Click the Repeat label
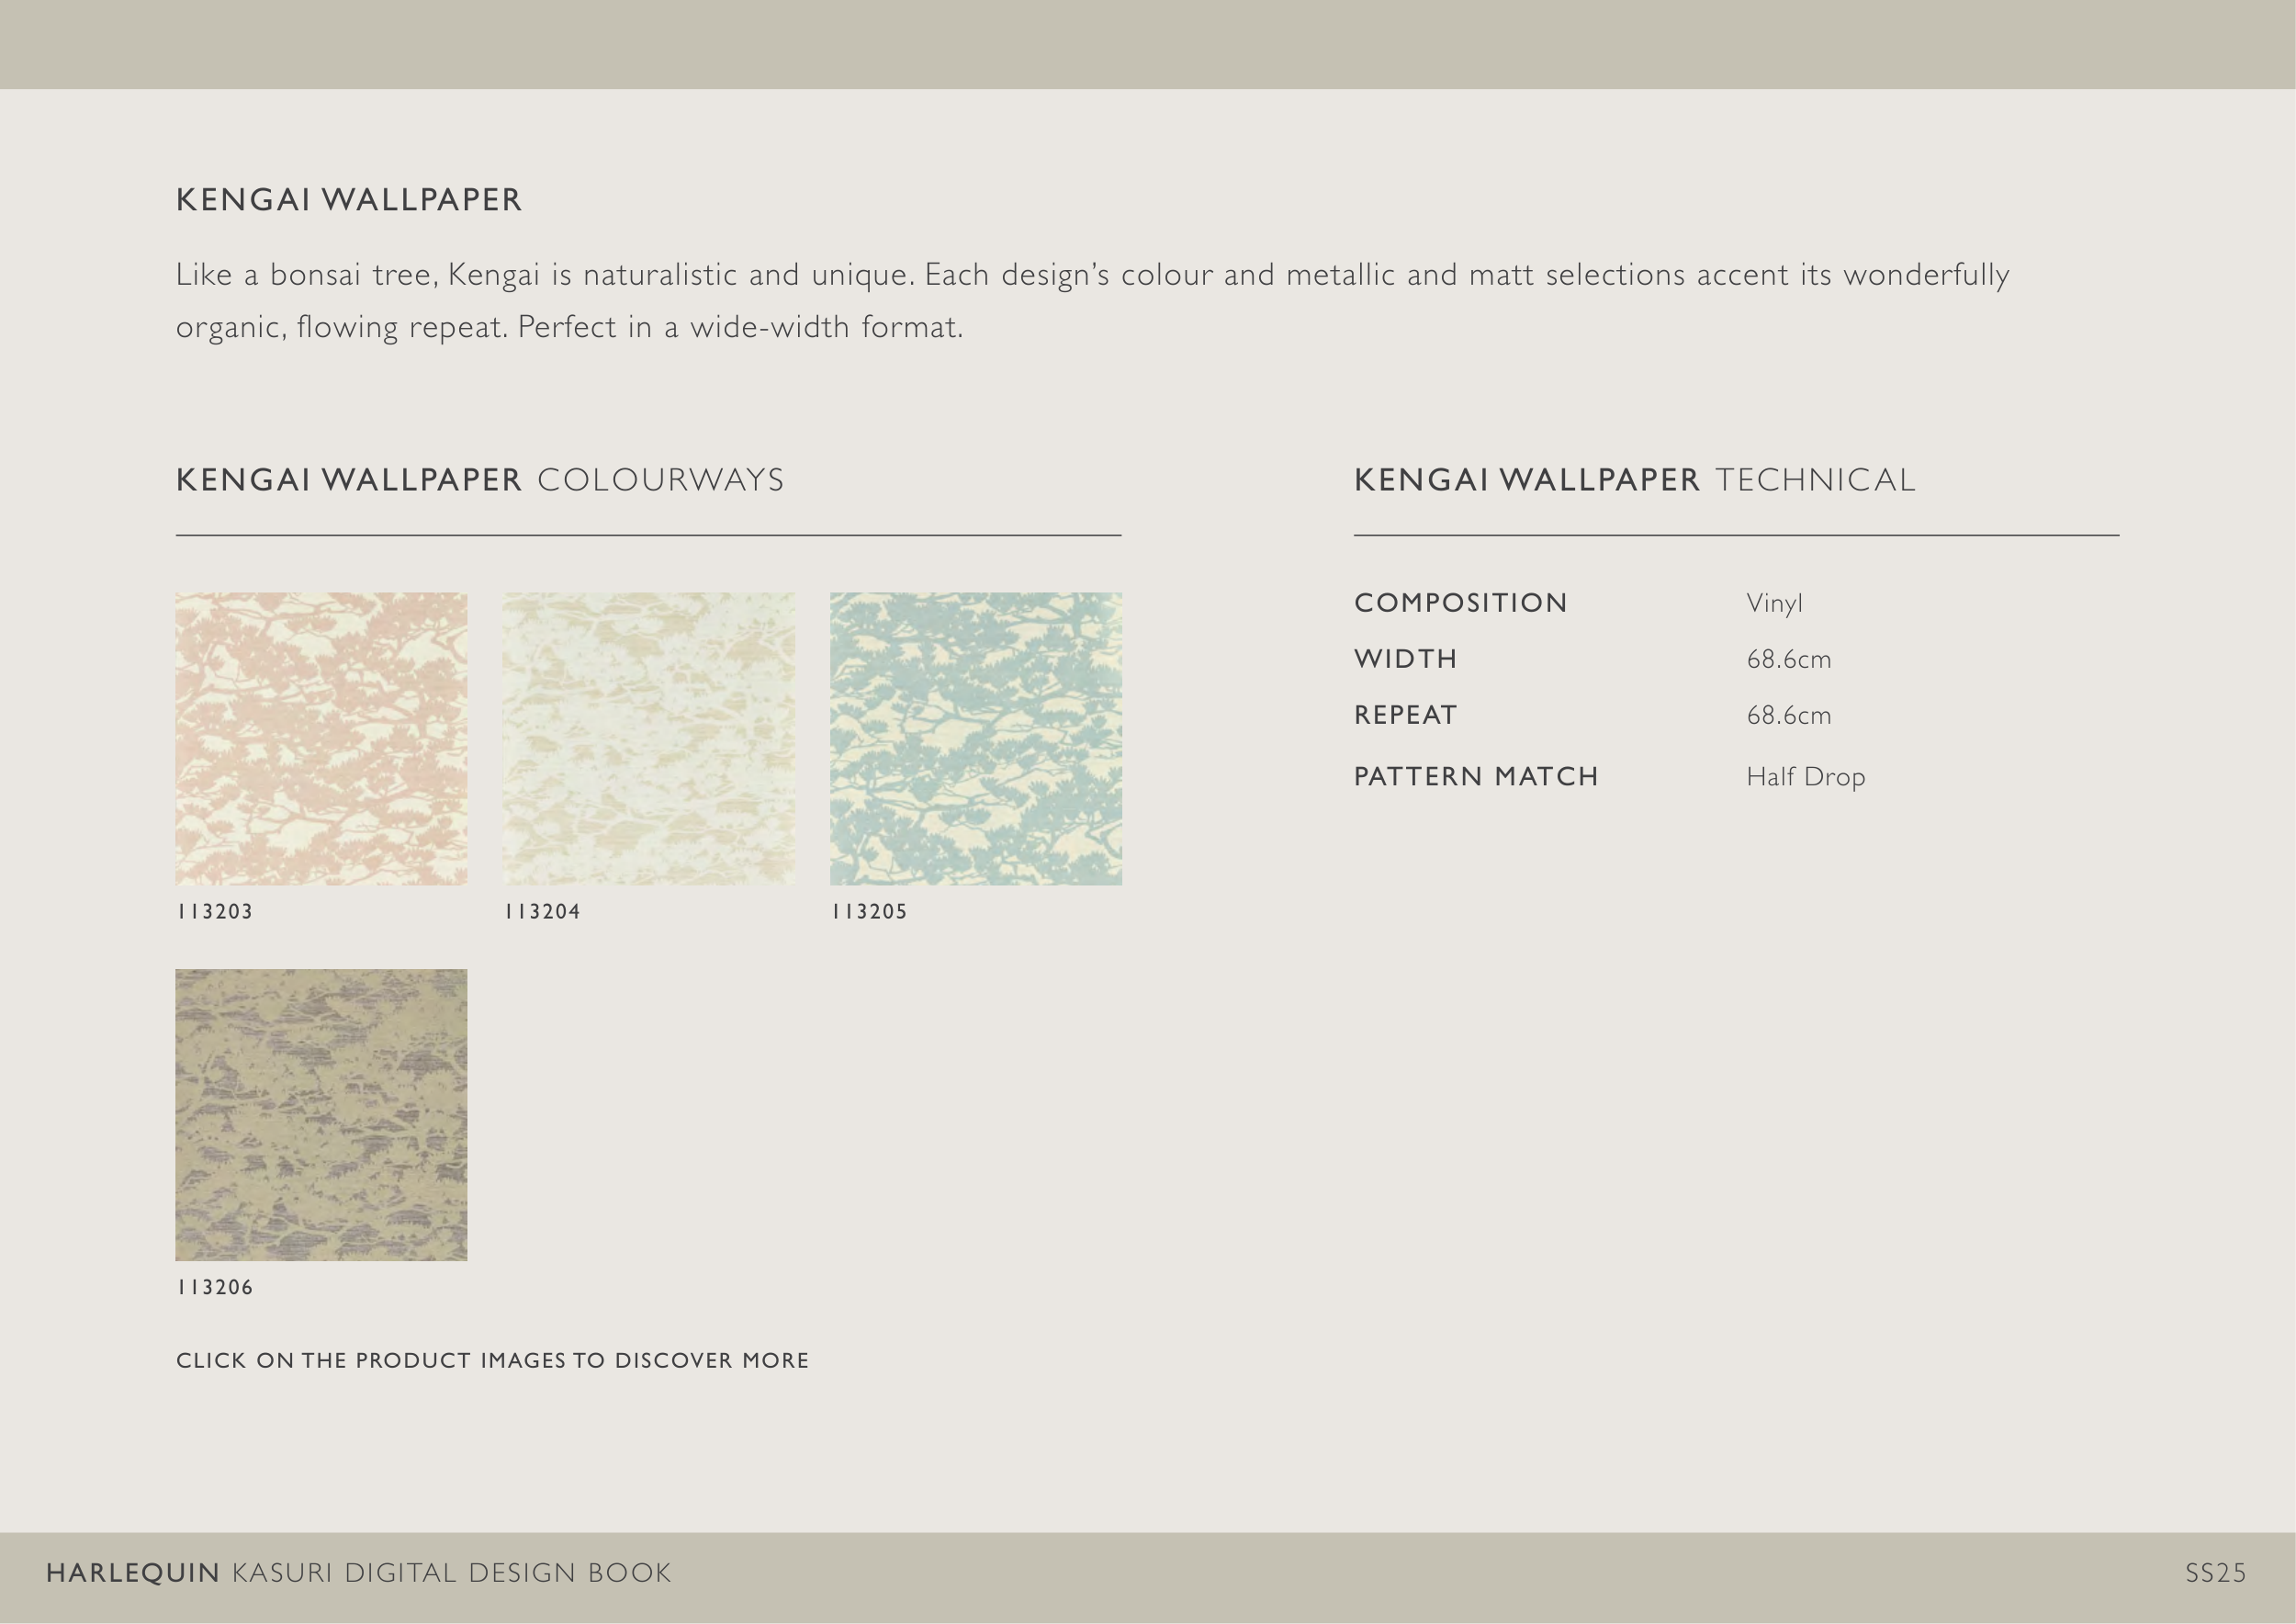 pyautogui.click(x=1405, y=715)
